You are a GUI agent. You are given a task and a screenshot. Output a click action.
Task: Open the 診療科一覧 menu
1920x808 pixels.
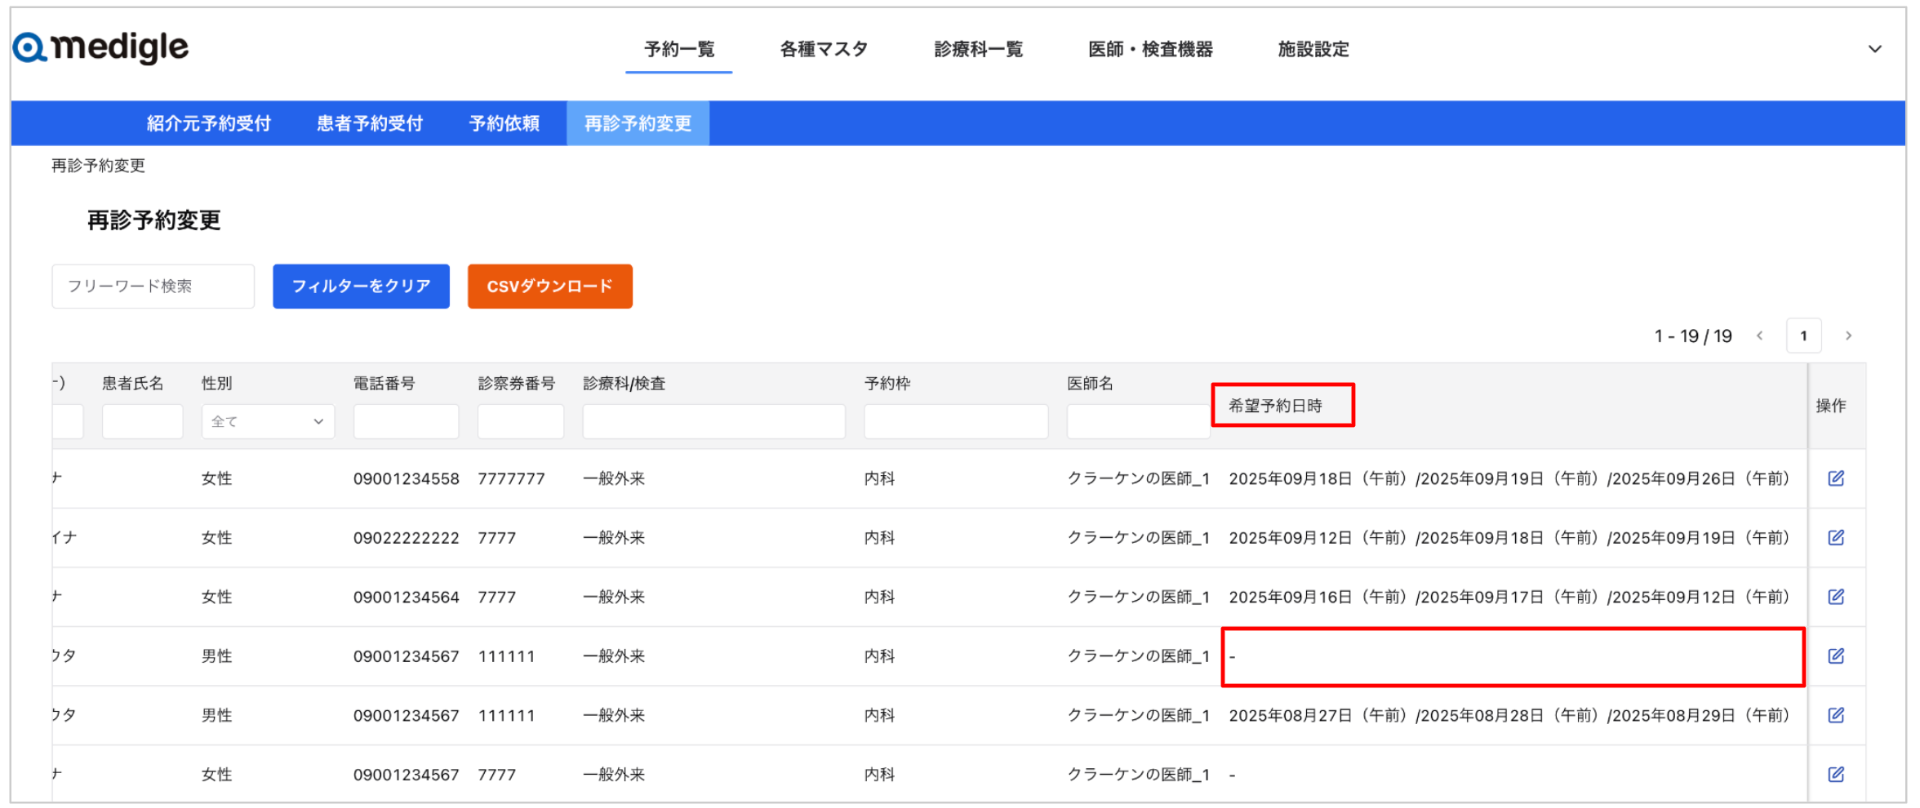click(978, 49)
